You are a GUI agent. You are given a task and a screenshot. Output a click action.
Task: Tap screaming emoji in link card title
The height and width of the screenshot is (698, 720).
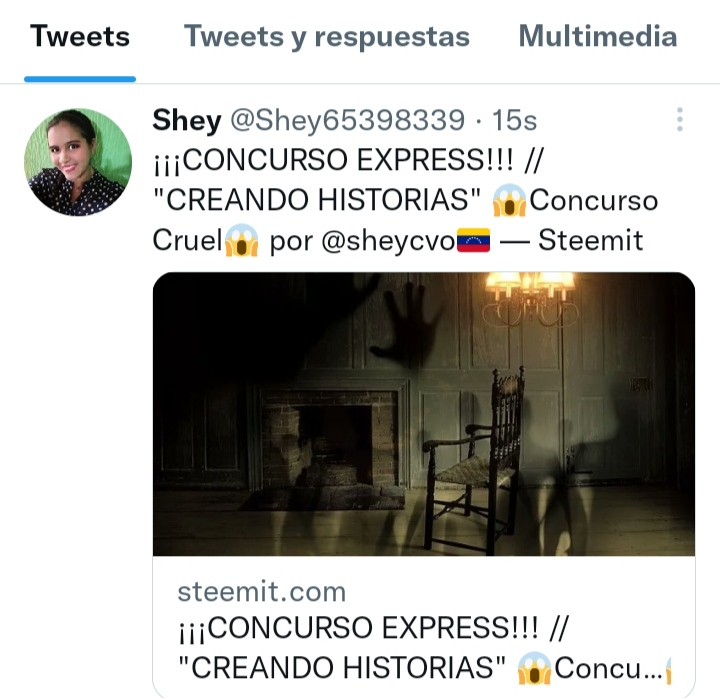click(534, 668)
